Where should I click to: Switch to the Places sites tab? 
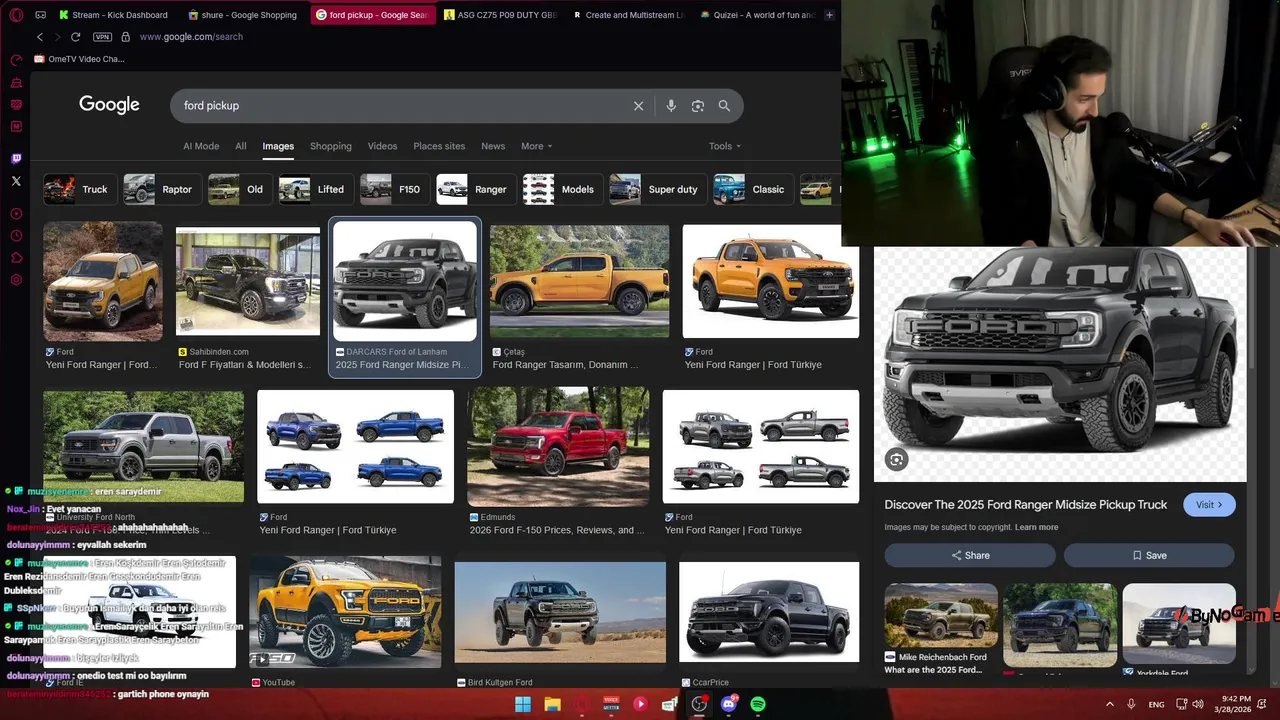[439, 146]
